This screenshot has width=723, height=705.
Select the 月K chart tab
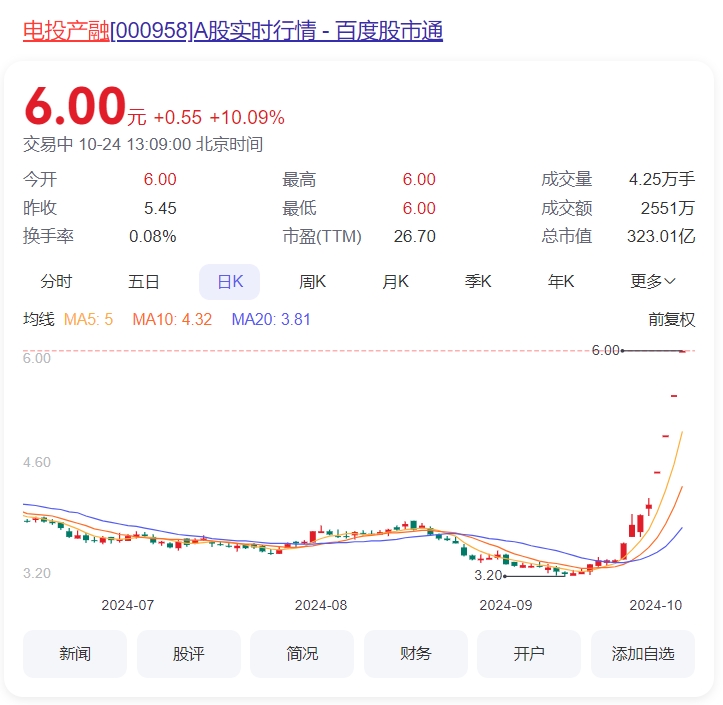pyautogui.click(x=395, y=281)
